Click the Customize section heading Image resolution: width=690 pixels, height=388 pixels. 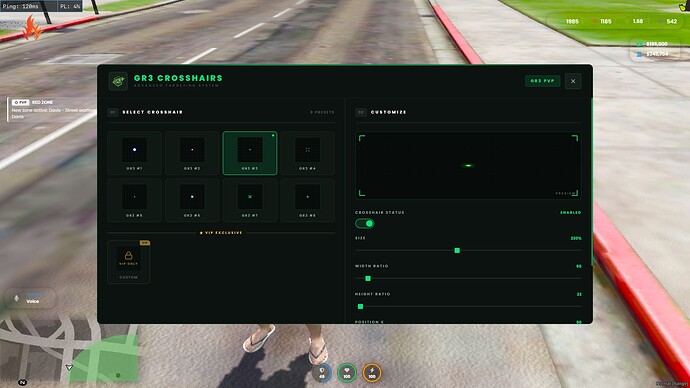click(389, 112)
